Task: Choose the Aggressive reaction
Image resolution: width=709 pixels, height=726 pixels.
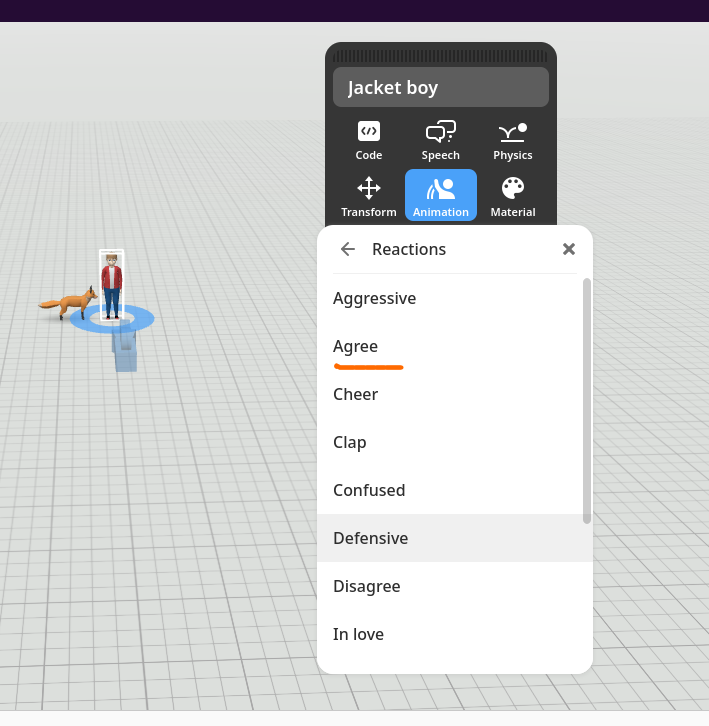Action: click(455, 298)
